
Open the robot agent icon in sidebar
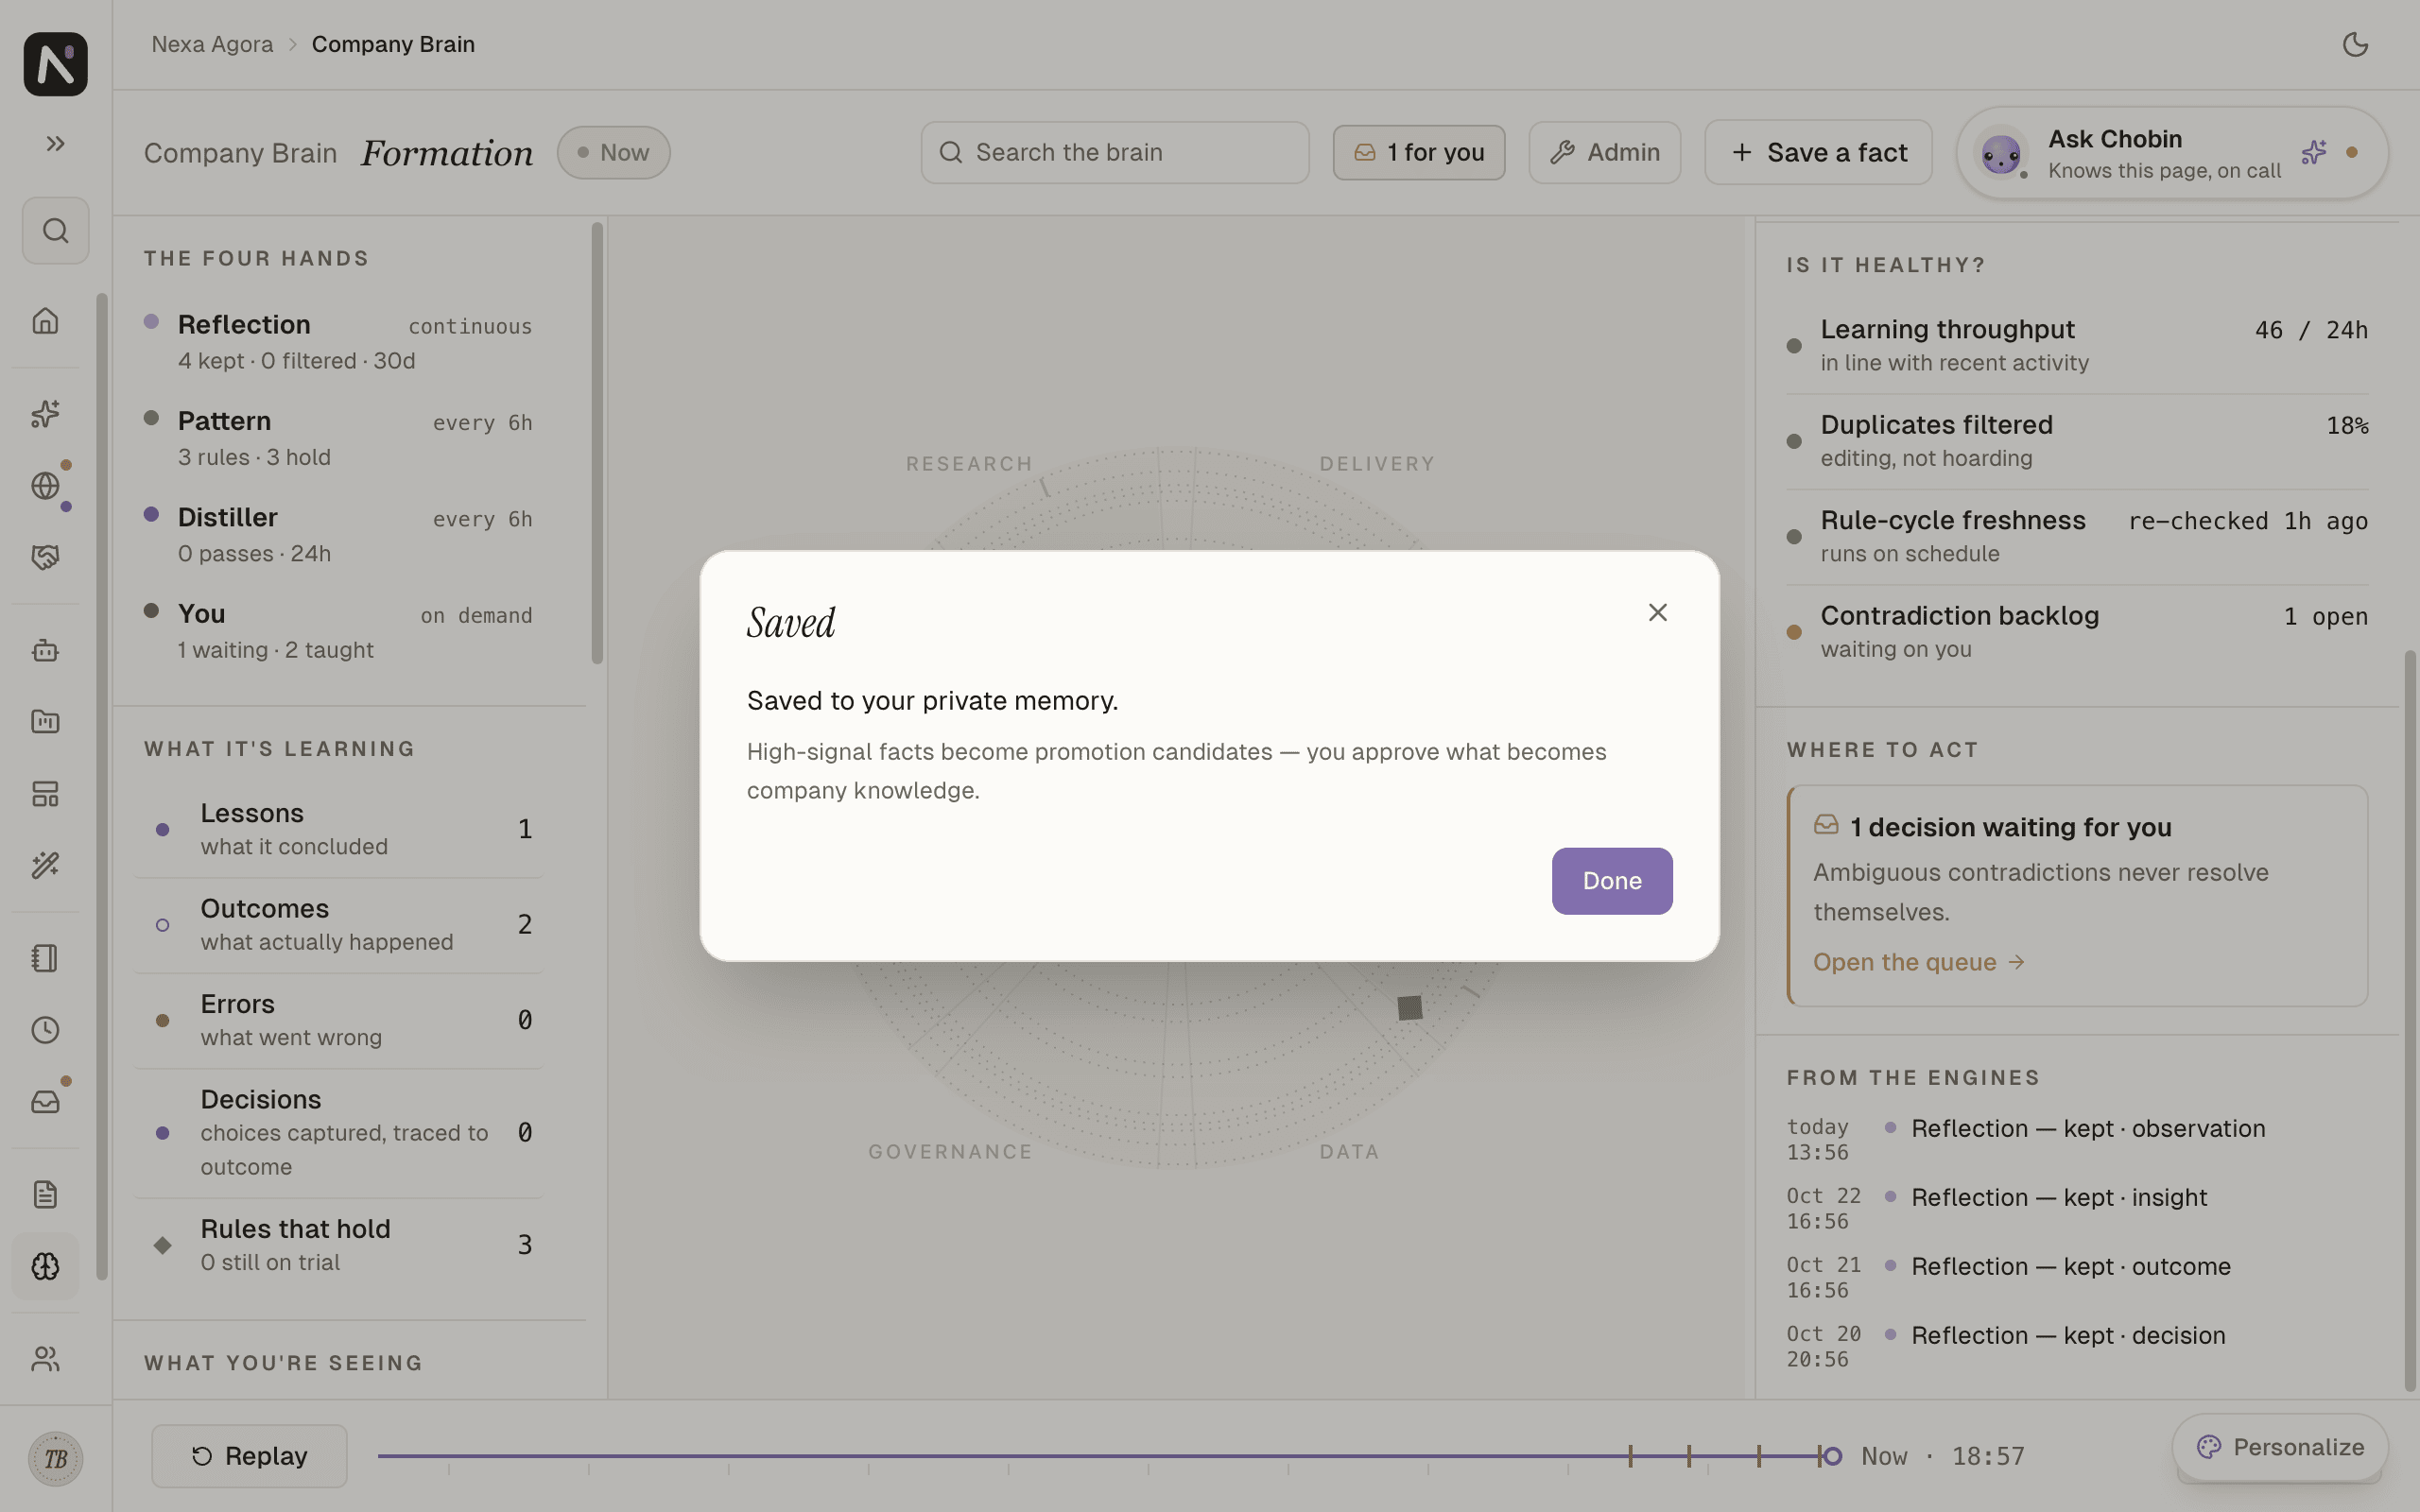click(45, 651)
